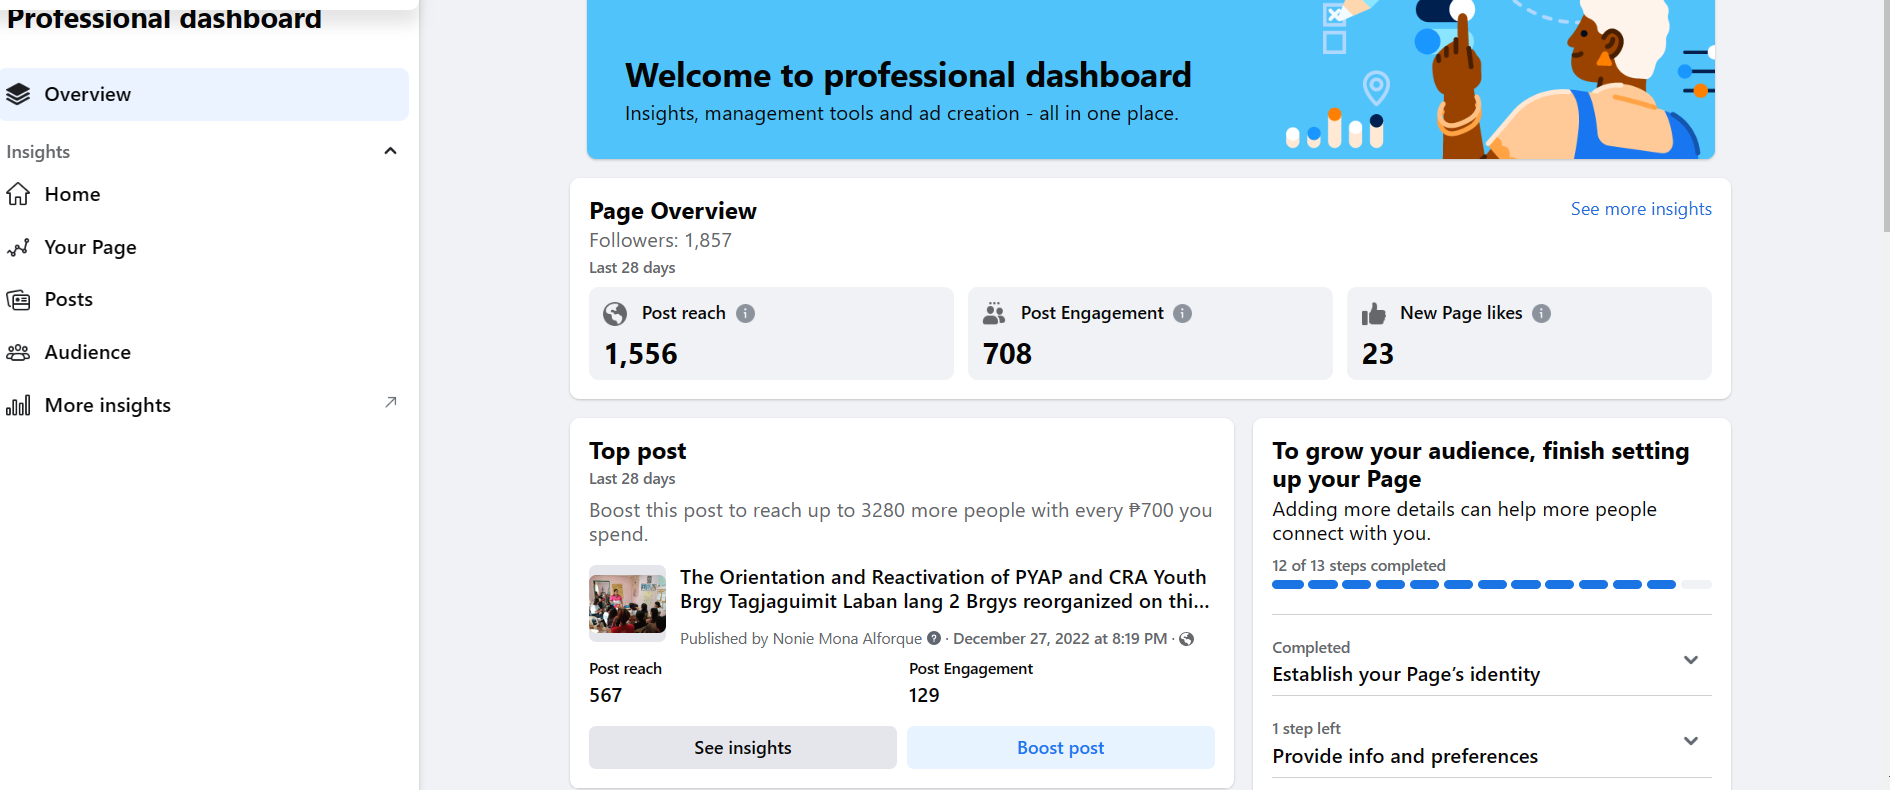Click the info icon next to New Page likes
Viewport: 1890px width, 790px height.
coord(1542,313)
